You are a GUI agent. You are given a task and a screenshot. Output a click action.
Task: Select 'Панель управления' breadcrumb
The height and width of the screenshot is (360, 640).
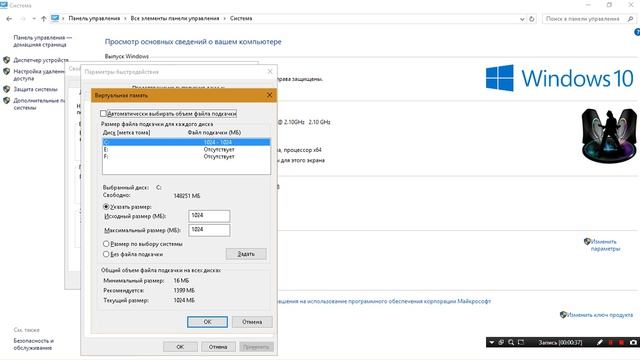click(x=94, y=18)
